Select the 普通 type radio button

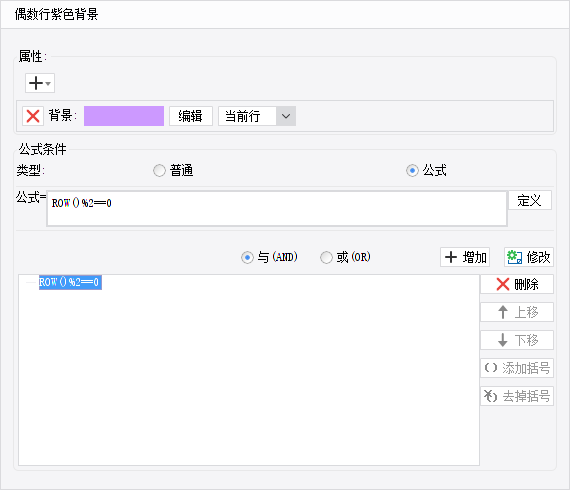159,170
